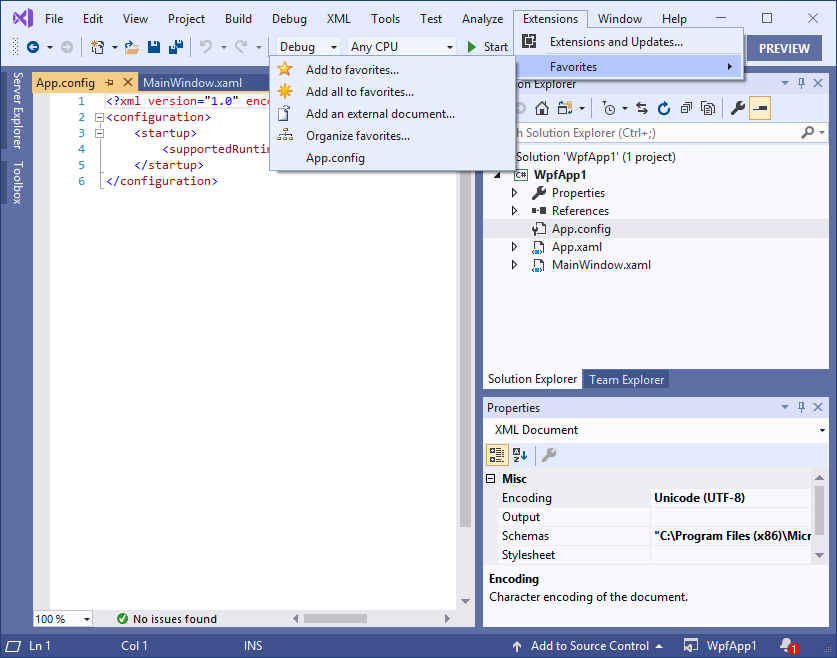This screenshot has width=837, height=658.
Task: Click the notifications flag in status bar
Action: click(789, 646)
